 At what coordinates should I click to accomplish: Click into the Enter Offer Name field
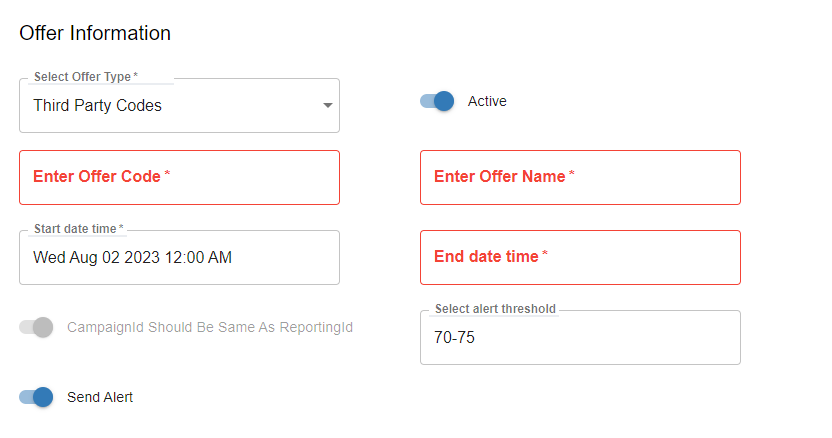coord(580,177)
